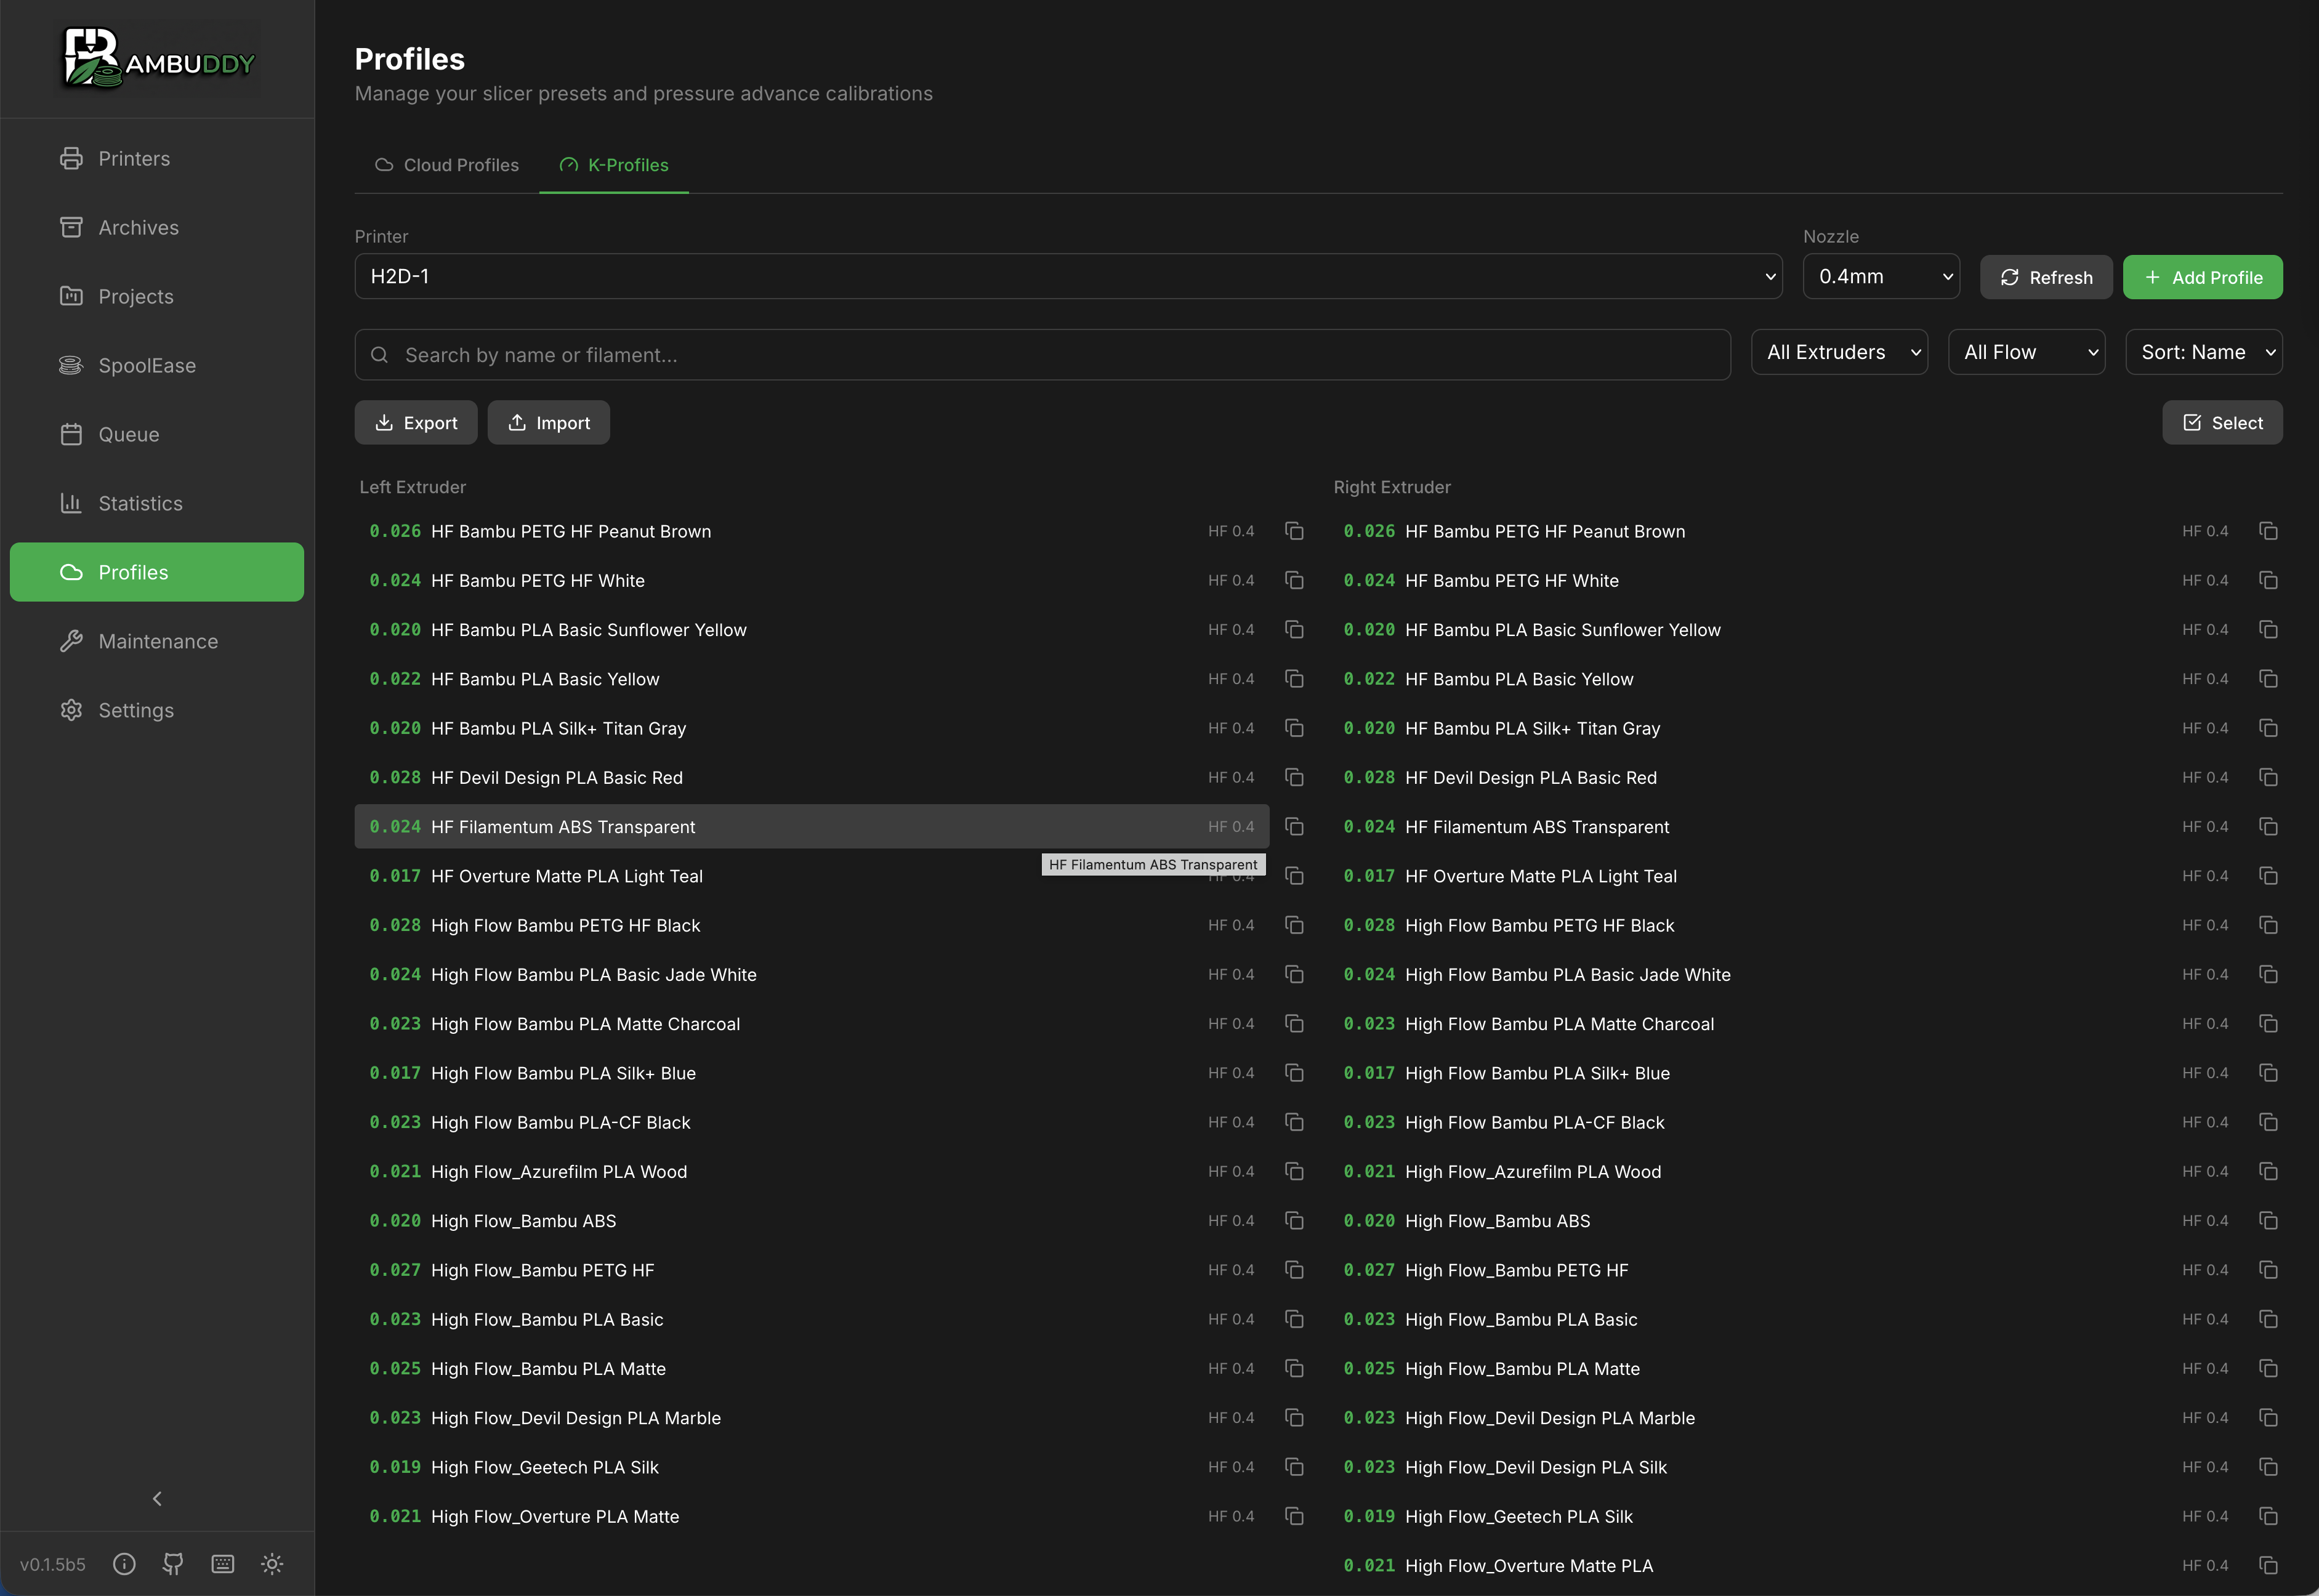Expand the Nozzle 0.4mm dropdown
Screen dimensions: 2319x1596
click(1880, 276)
